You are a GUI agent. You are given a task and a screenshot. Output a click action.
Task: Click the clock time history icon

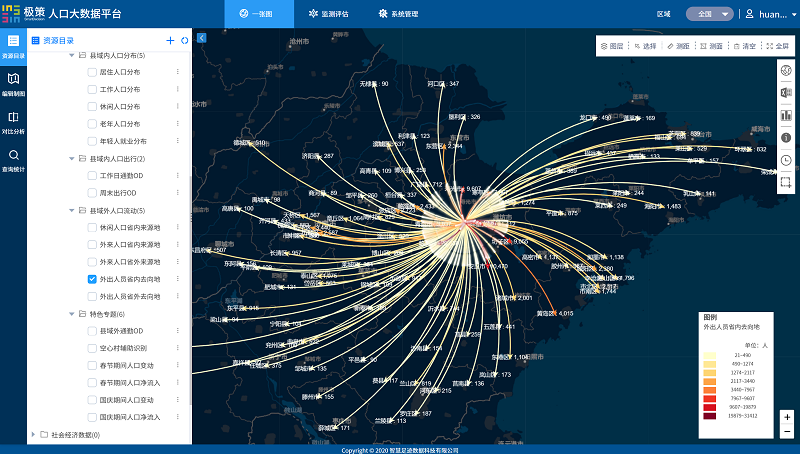point(786,160)
